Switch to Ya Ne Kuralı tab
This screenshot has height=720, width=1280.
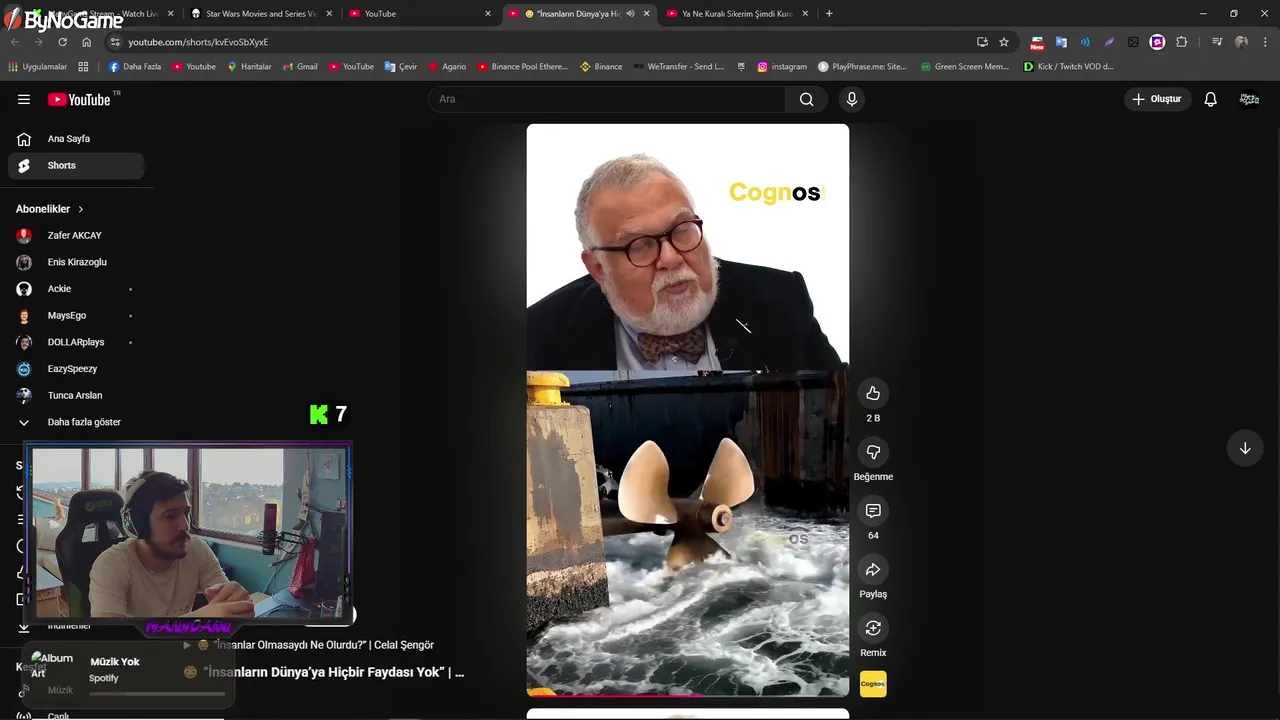(x=739, y=13)
